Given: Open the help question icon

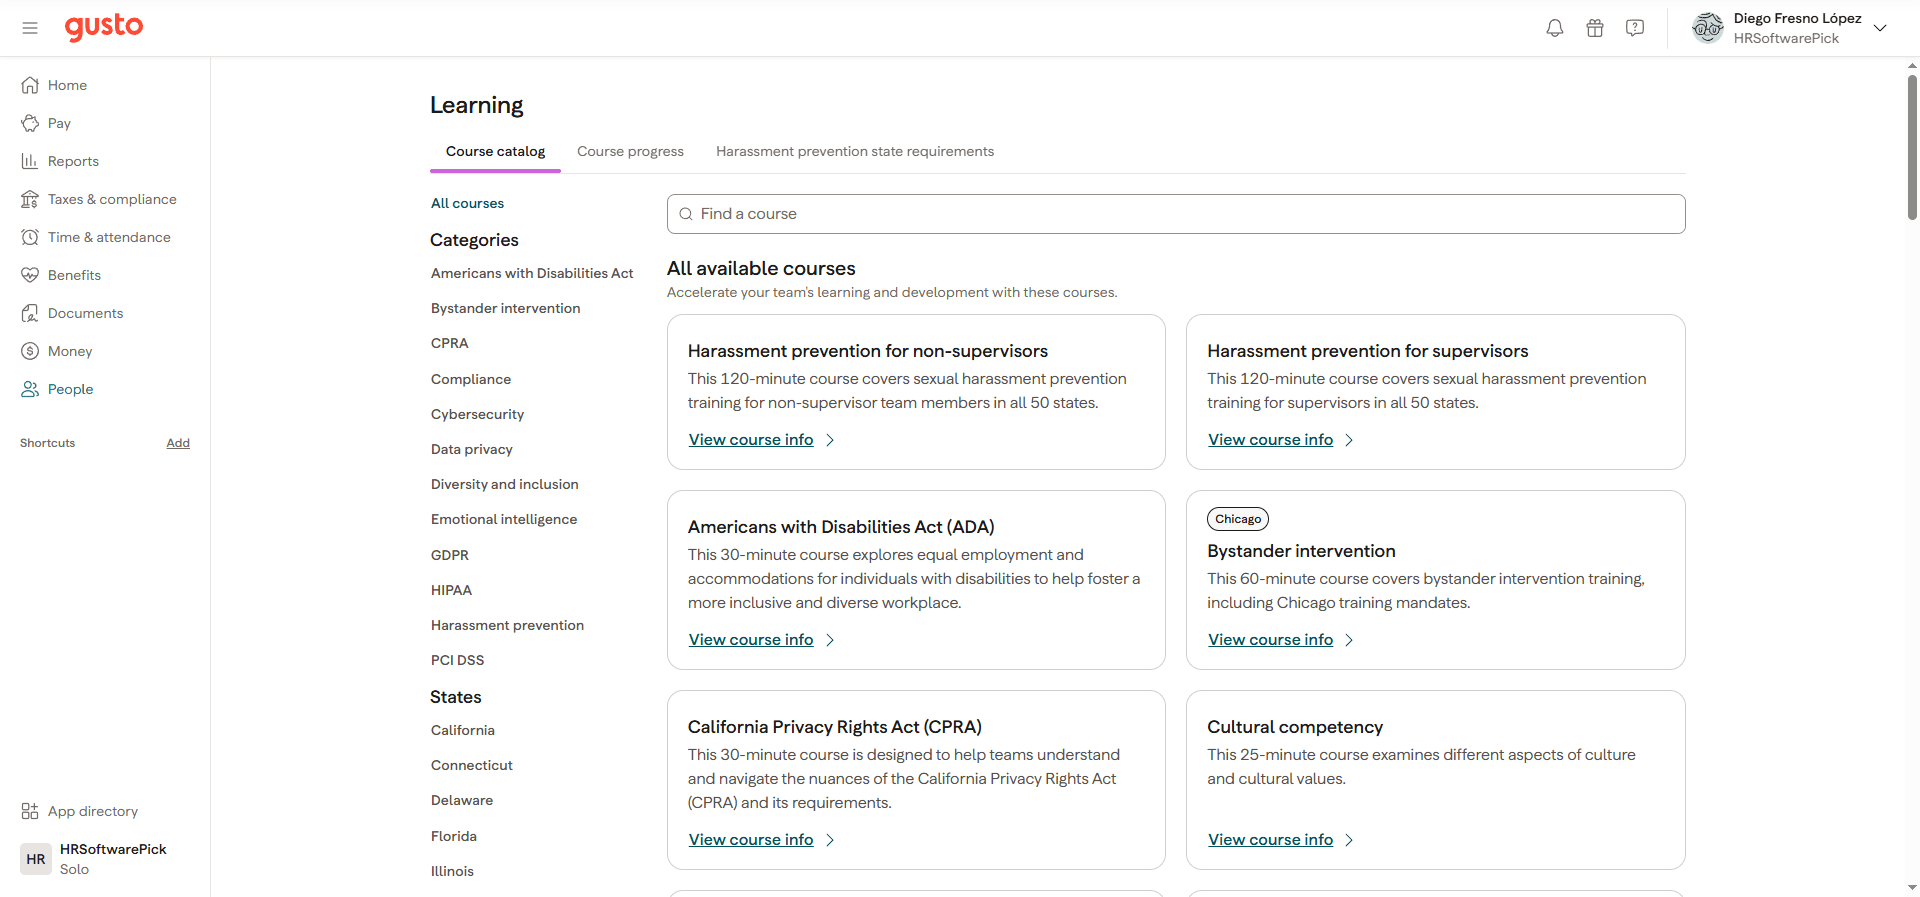Looking at the screenshot, I should click(1635, 28).
